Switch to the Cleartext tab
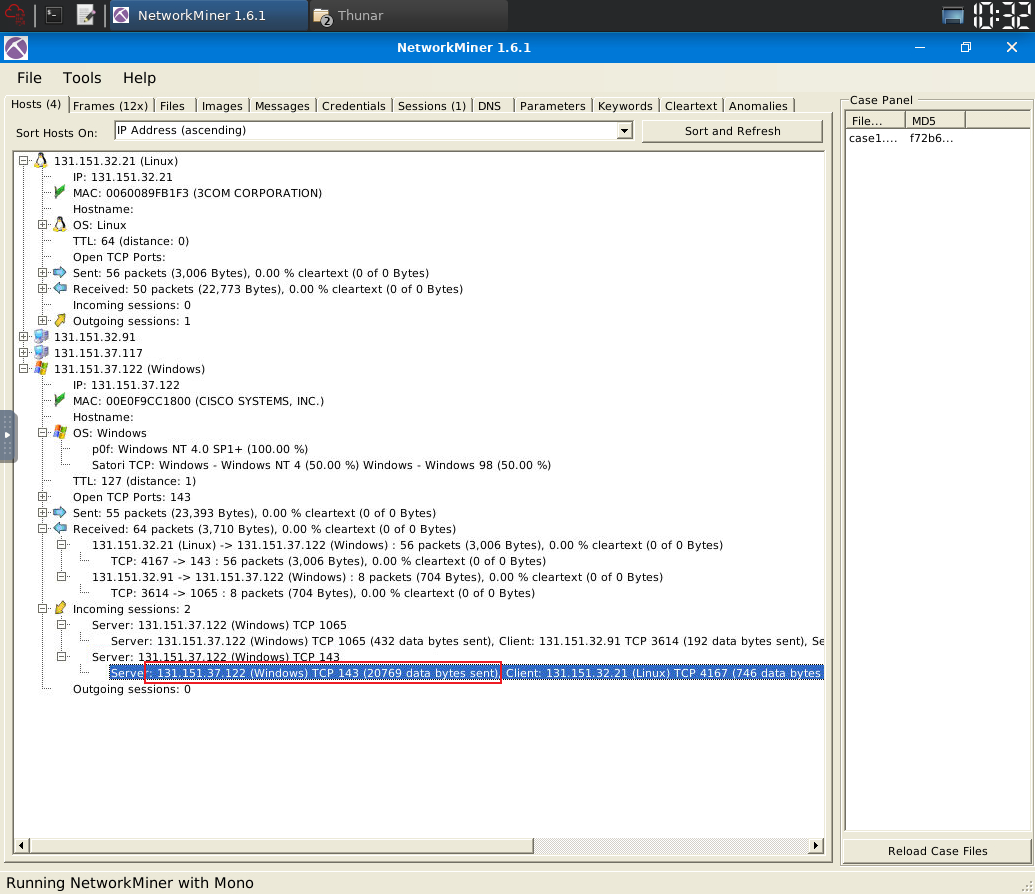 690,106
